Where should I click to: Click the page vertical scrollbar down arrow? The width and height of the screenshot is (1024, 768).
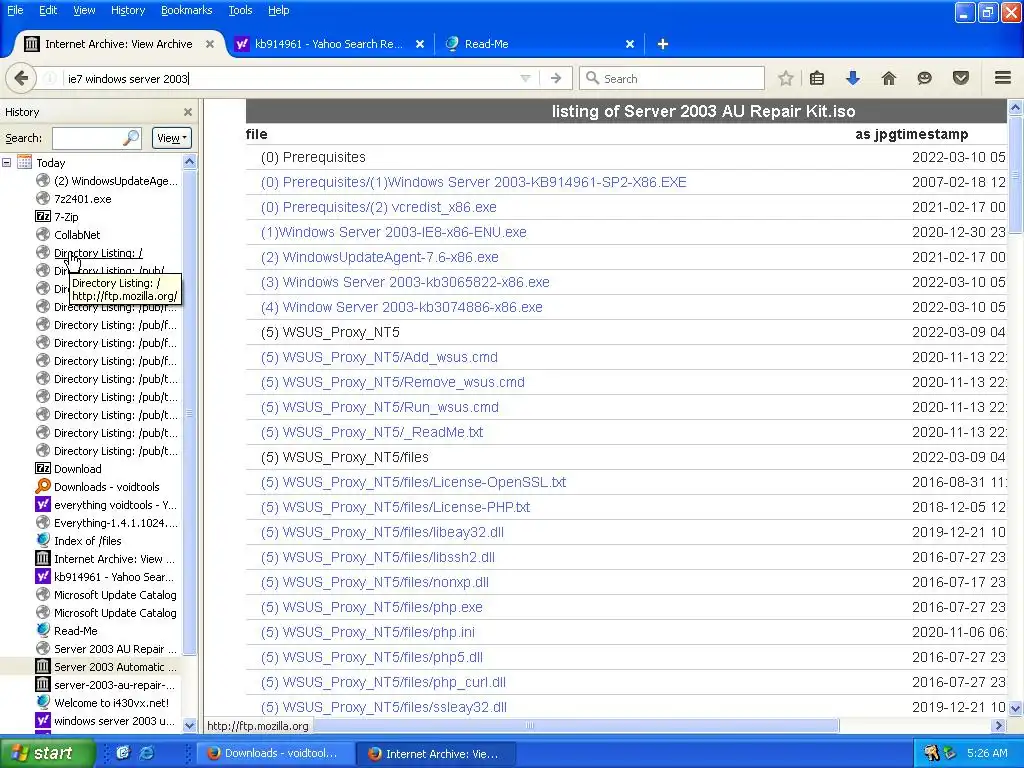(1015, 708)
